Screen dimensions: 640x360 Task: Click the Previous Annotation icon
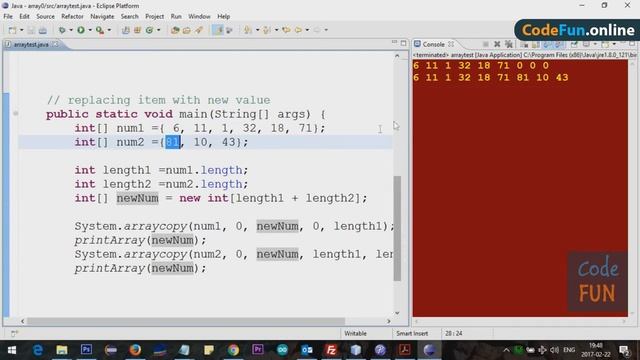267,30
